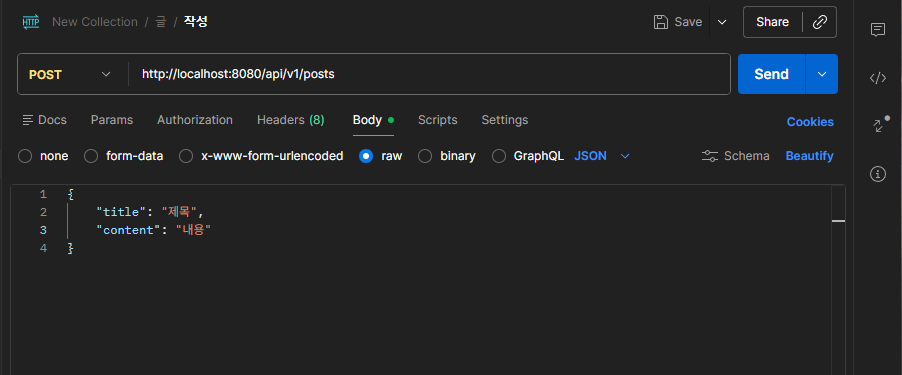Open the Comments sidebar icon

click(878, 30)
